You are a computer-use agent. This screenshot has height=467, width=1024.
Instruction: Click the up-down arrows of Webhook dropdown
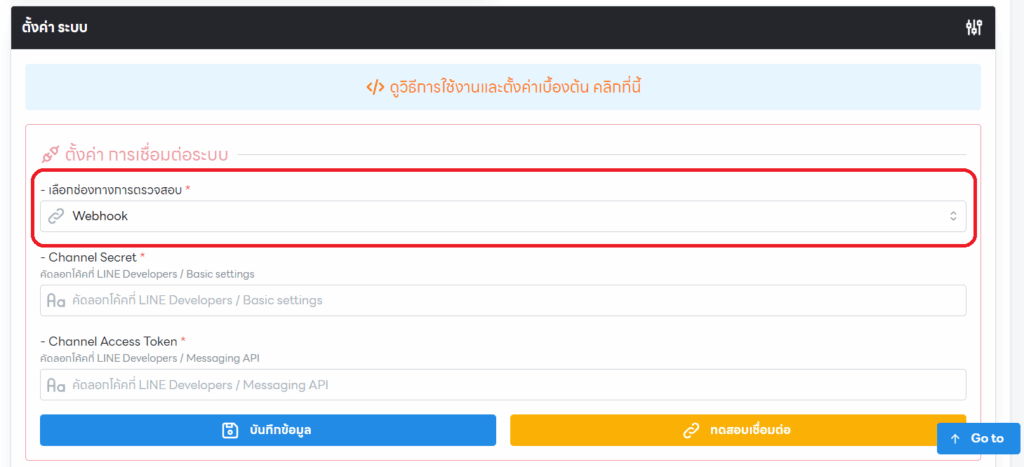953,216
